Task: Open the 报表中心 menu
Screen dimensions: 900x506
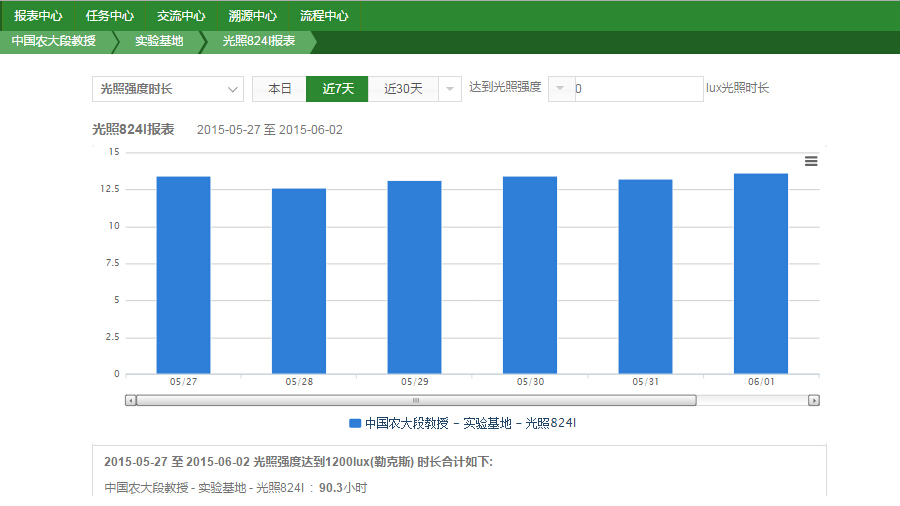Action: pyautogui.click(x=38, y=16)
